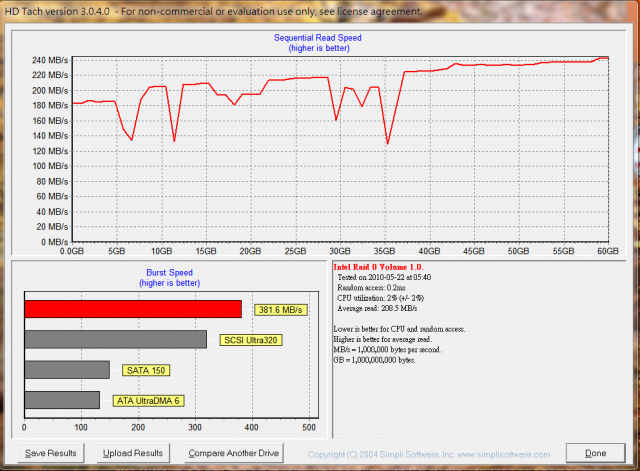
Task: Click the 381.6 MB/s burst label
Action: [x=280, y=310]
